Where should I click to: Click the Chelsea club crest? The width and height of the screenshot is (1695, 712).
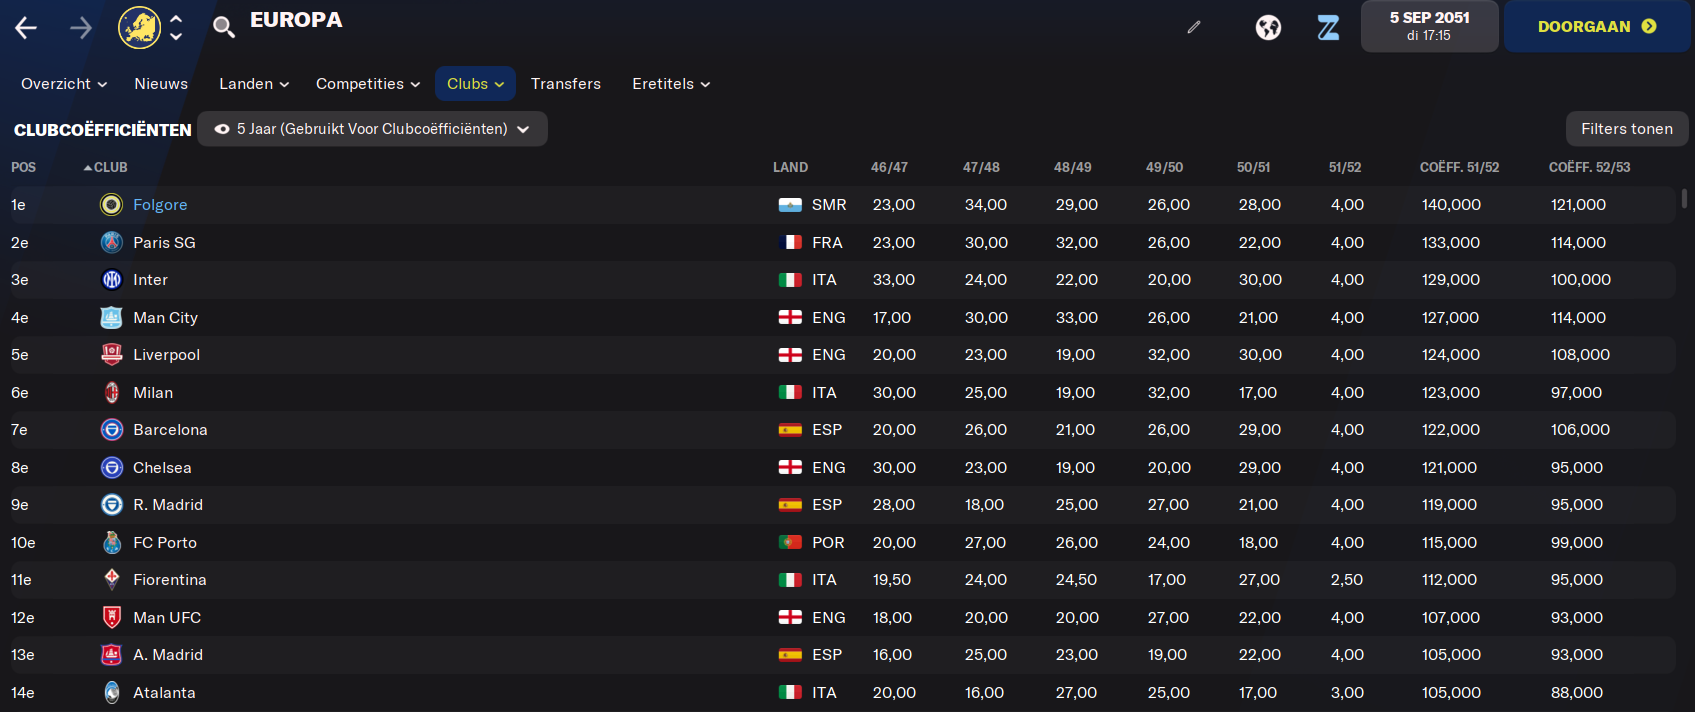pos(111,467)
